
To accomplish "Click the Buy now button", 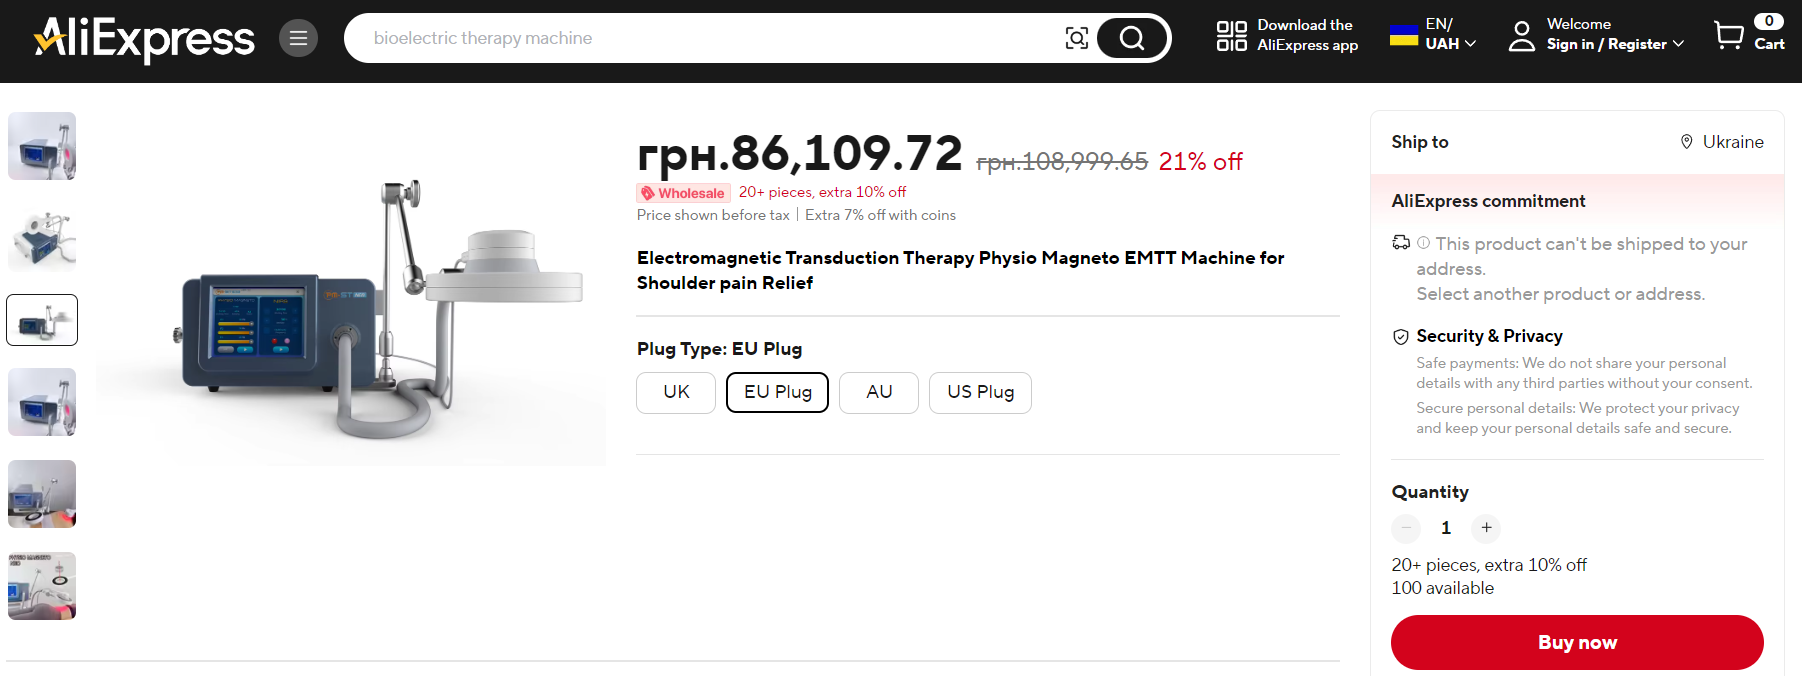I will pos(1576,642).
